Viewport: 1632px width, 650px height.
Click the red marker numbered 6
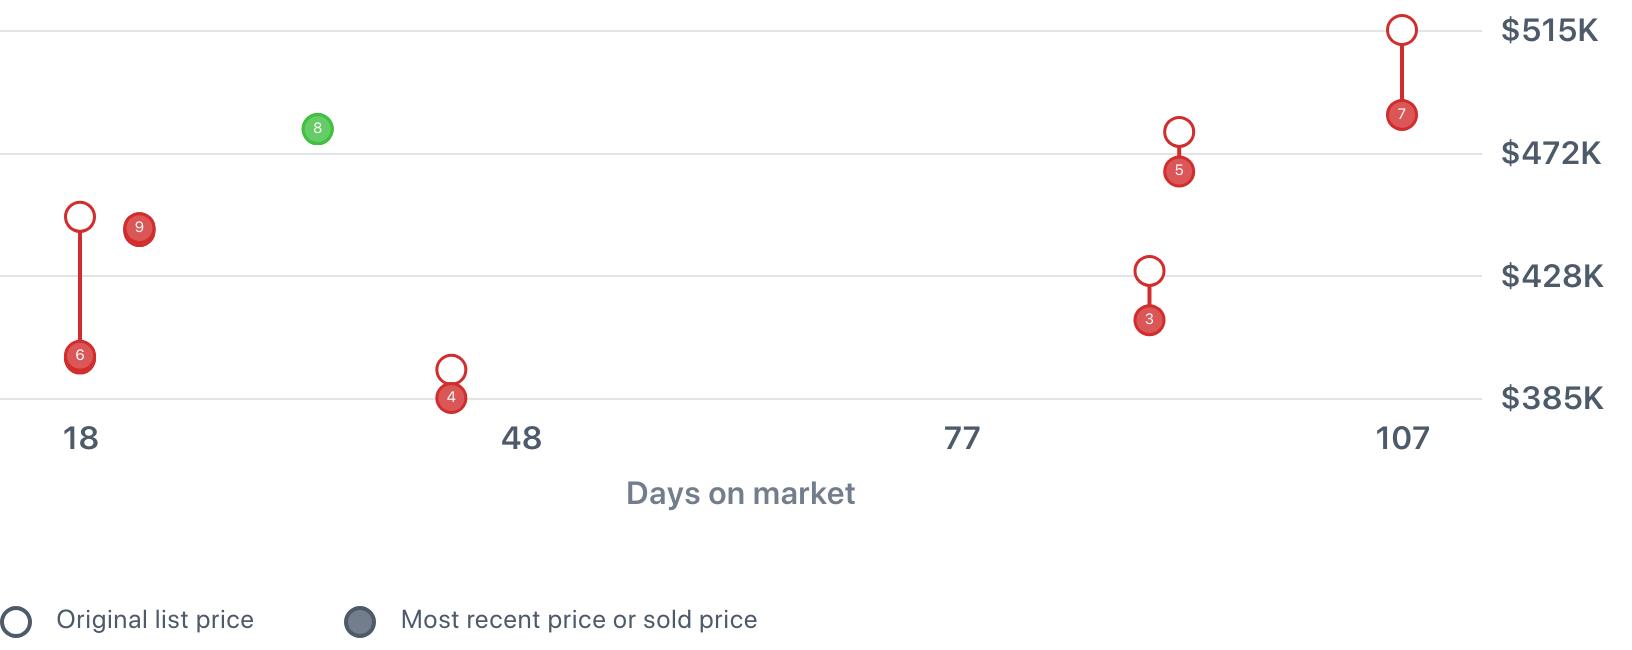point(80,356)
